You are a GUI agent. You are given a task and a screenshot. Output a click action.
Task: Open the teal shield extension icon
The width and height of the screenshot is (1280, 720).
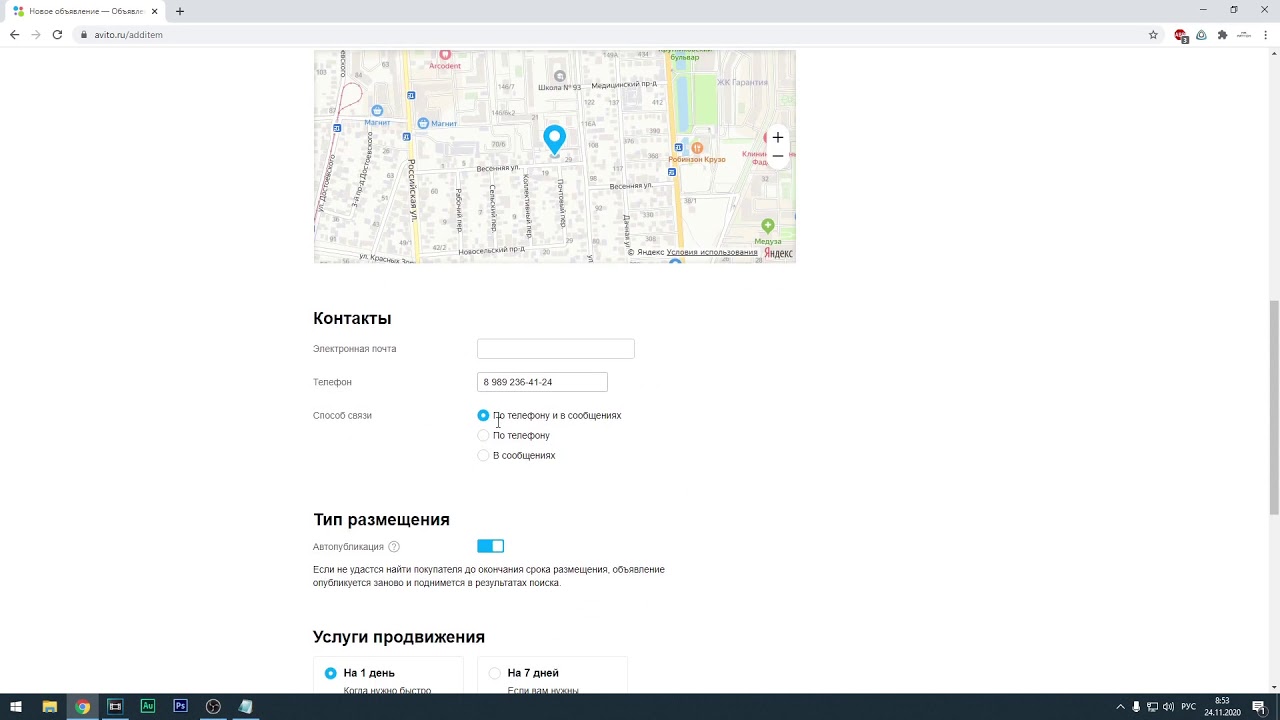click(1201, 34)
